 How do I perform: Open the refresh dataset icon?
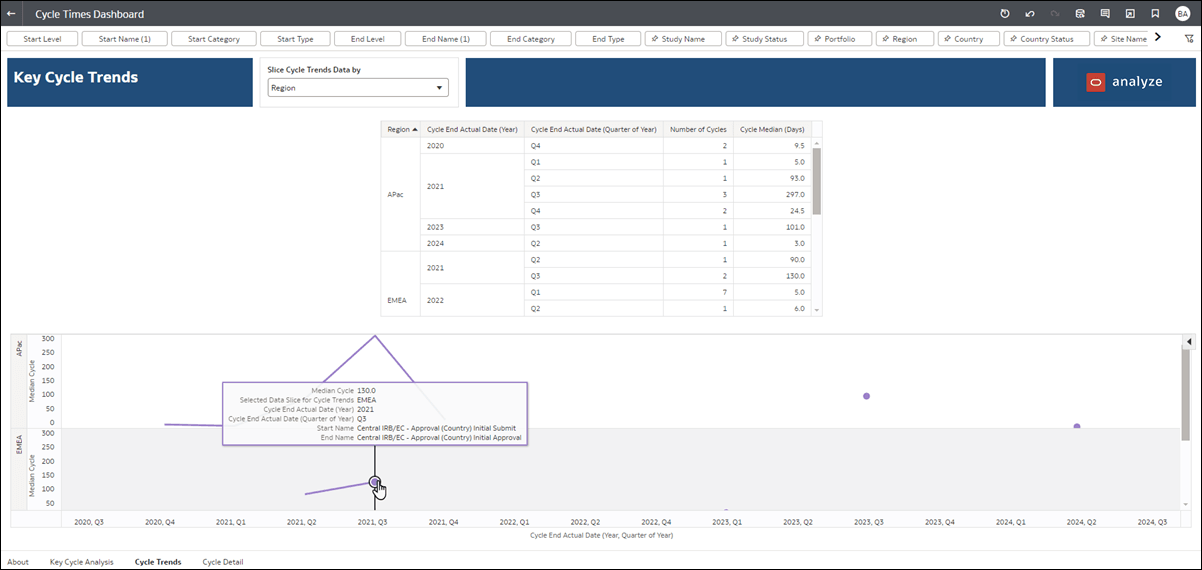click(x=1080, y=14)
